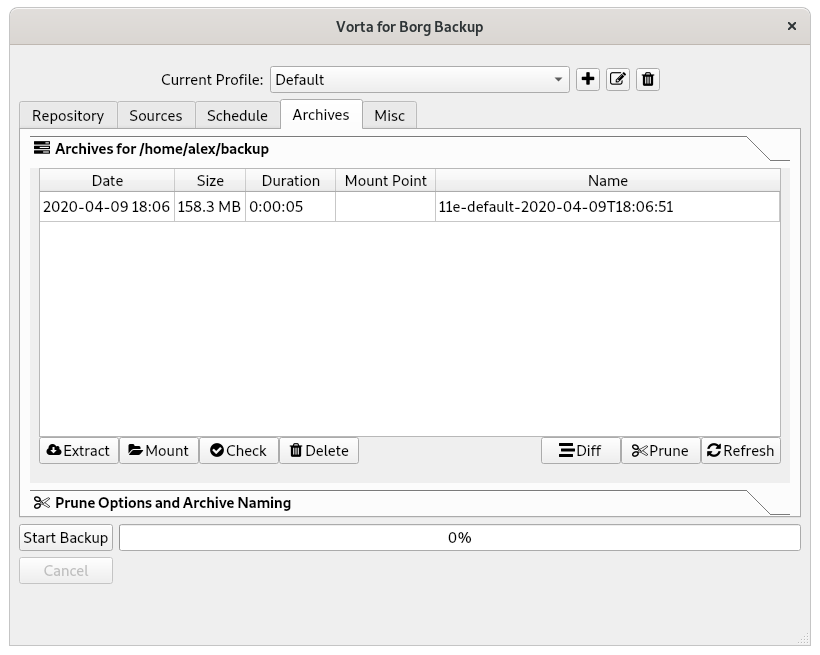Viewport: 820px width, 655px height.
Task: Refresh the archive list
Action: coord(740,451)
